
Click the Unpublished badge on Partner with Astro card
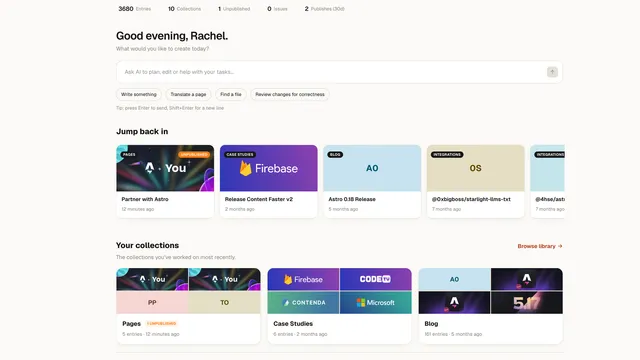pos(194,155)
